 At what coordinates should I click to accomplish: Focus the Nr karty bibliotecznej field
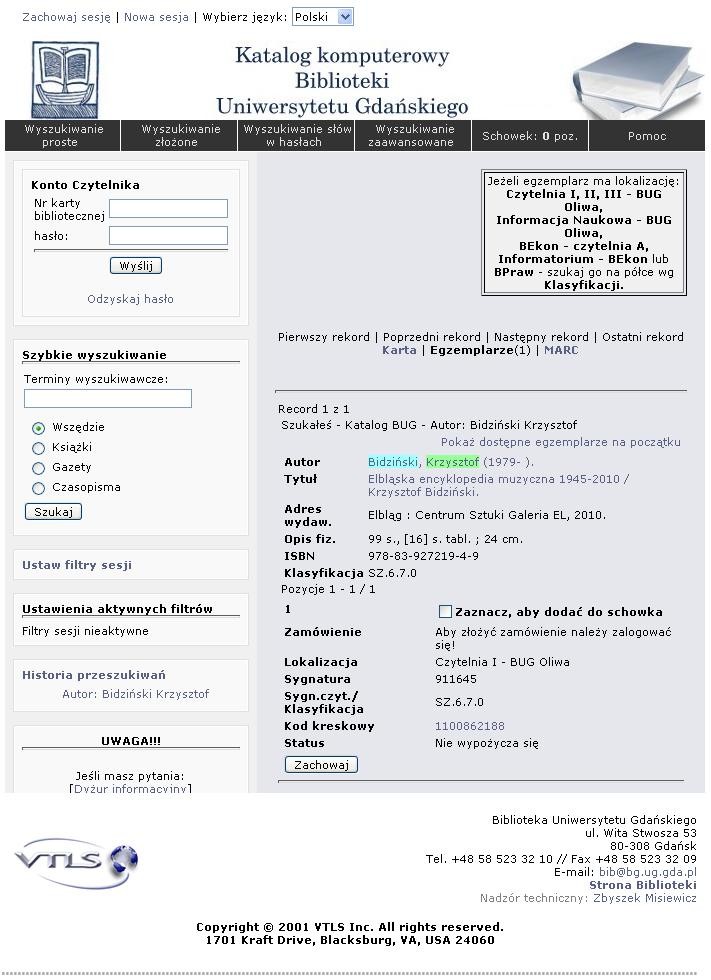pos(168,209)
